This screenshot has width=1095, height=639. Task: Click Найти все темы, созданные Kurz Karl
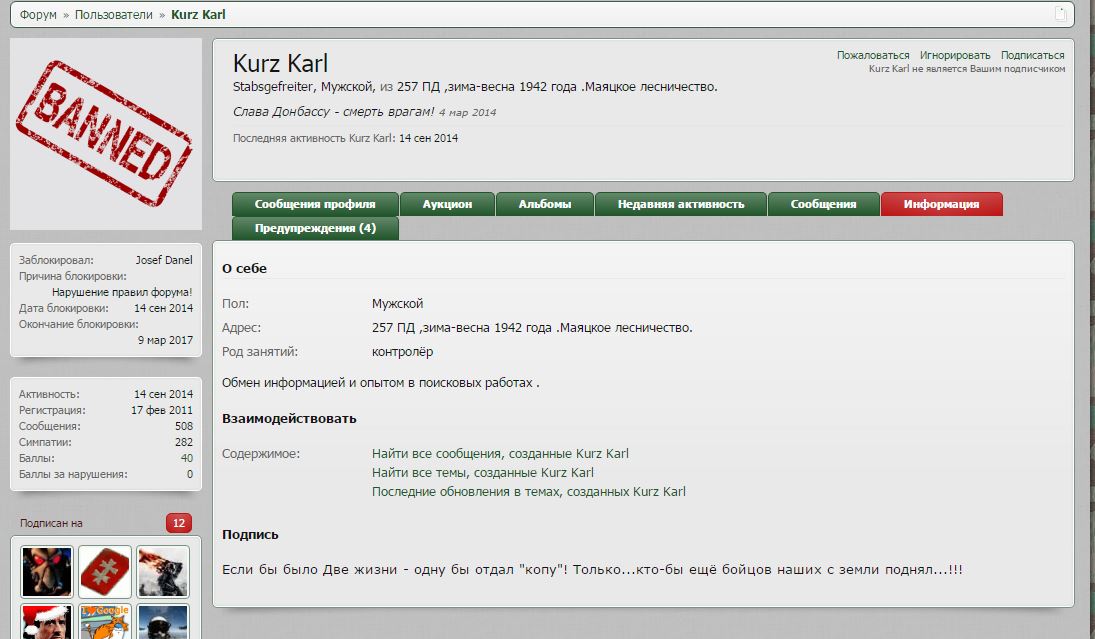point(483,473)
